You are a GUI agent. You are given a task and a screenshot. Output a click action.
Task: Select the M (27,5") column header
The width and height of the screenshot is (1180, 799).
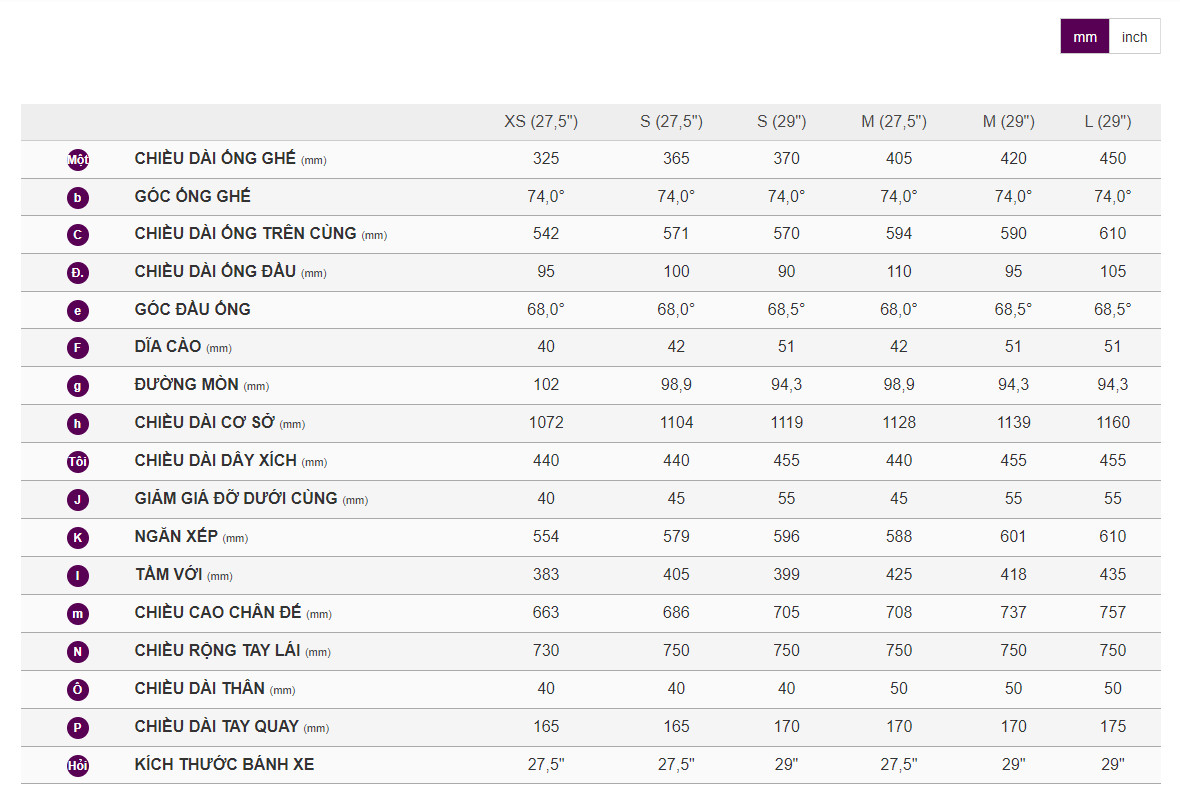894,122
